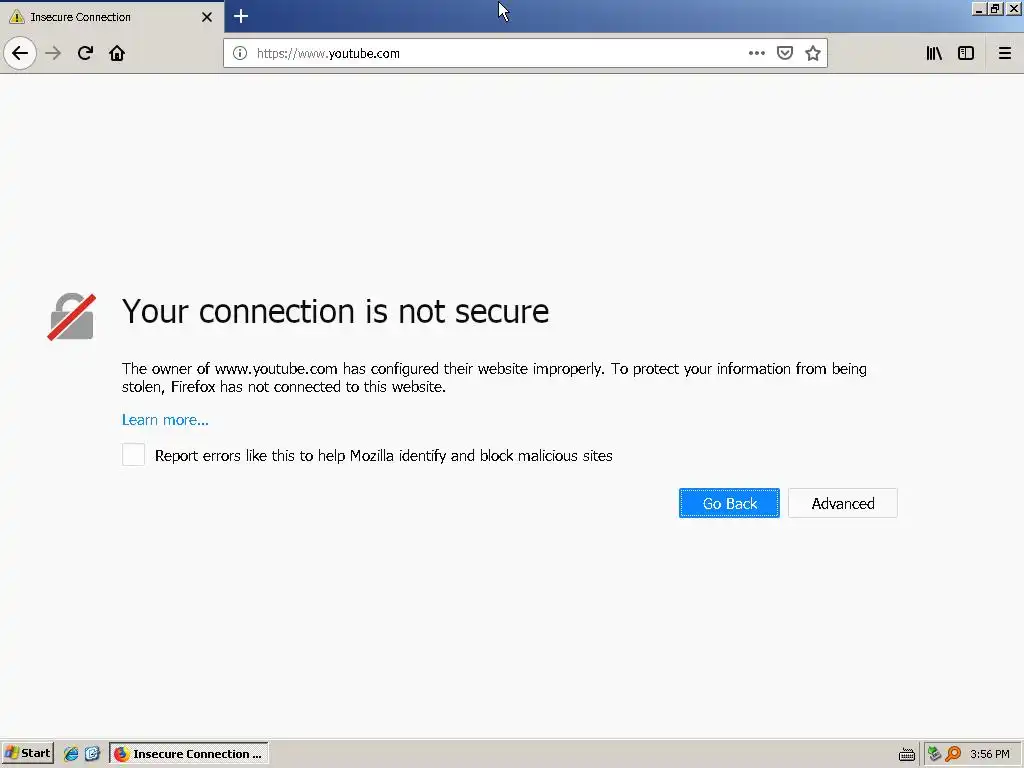Click the second quick launch icon
1024x768 pixels.
click(x=92, y=754)
